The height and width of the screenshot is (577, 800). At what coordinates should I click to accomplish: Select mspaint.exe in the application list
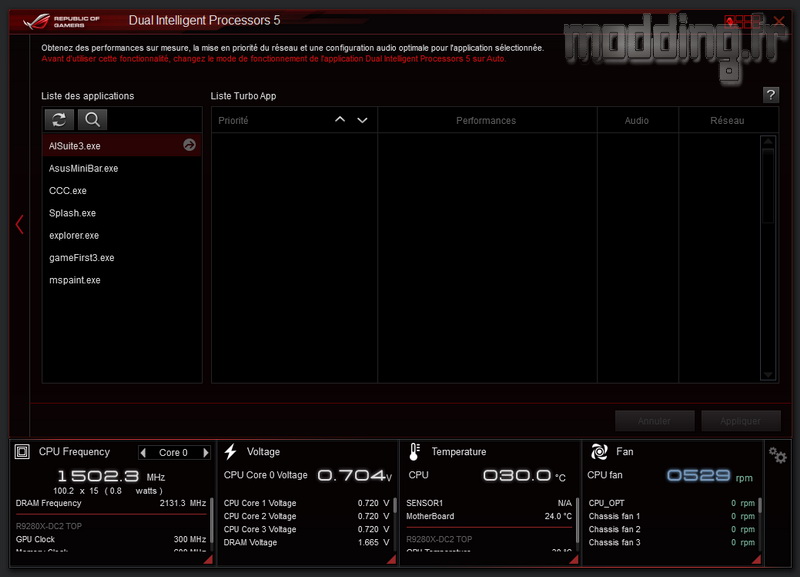[x=122, y=280]
